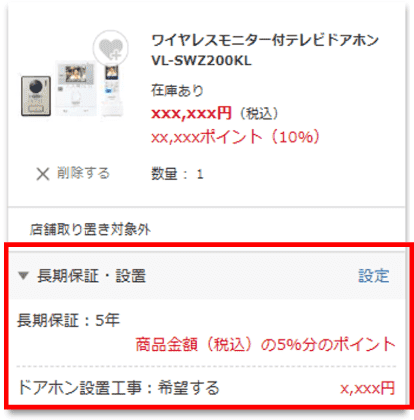Click the xxx,xxx円 price text
This screenshot has width=414, height=420.
click(x=191, y=114)
